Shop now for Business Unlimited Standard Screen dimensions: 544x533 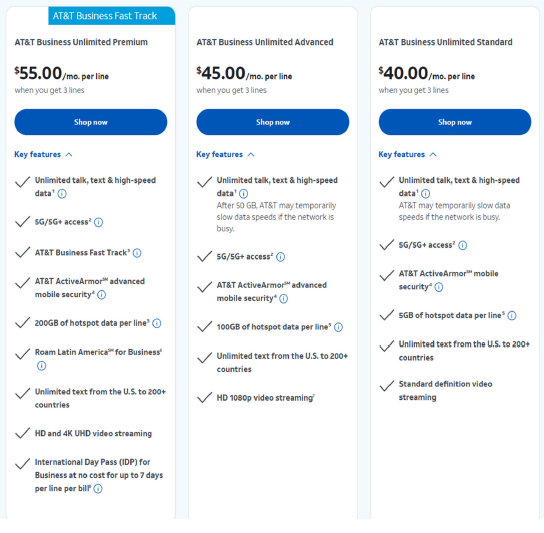click(x=455, y=122)
